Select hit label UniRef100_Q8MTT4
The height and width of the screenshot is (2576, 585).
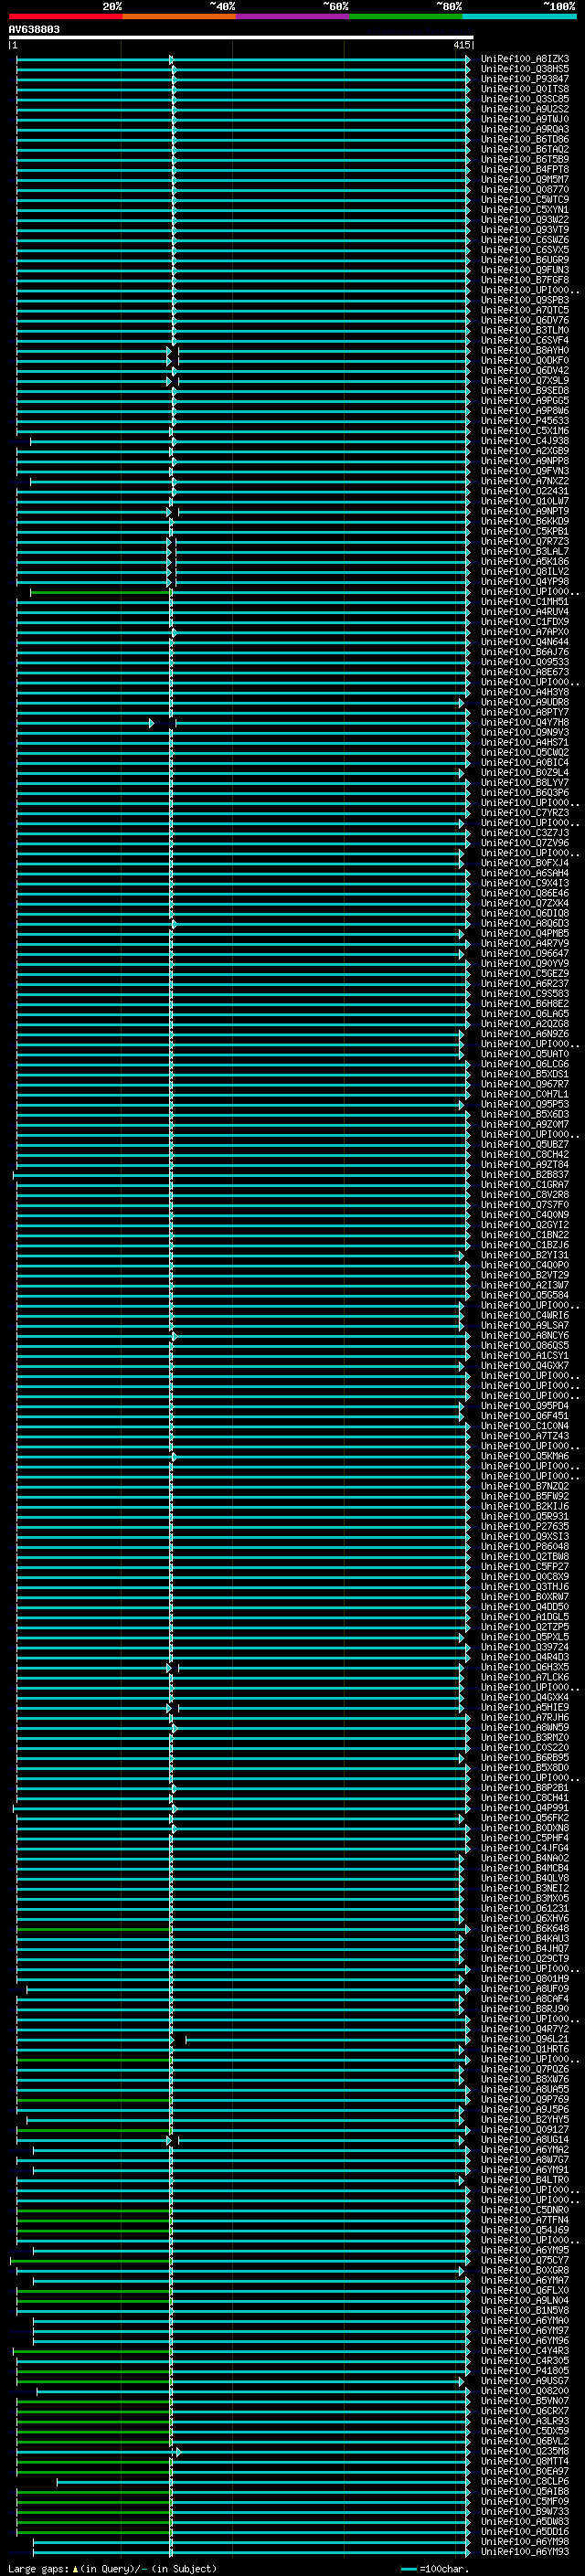tap(525, 2460)
